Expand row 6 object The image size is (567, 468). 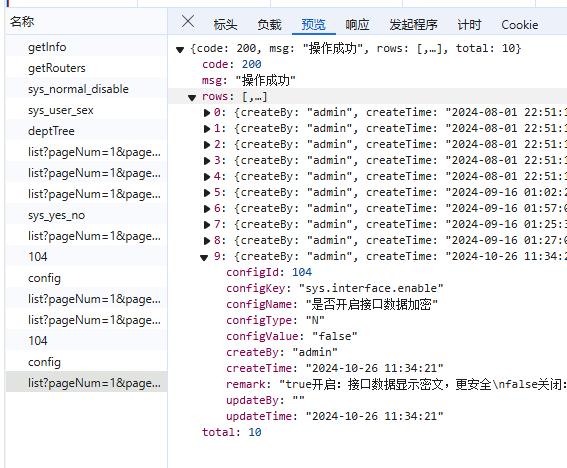[207, 209]
